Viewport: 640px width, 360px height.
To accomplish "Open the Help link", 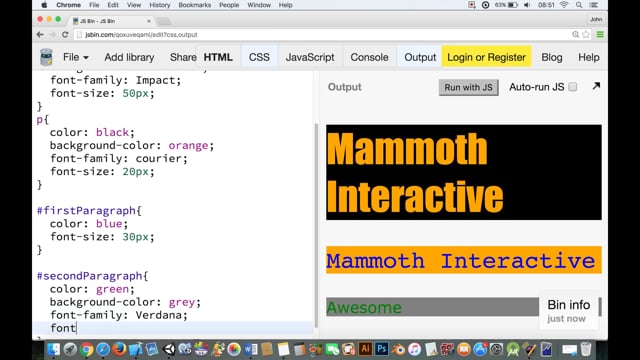I will coord(589,57).
